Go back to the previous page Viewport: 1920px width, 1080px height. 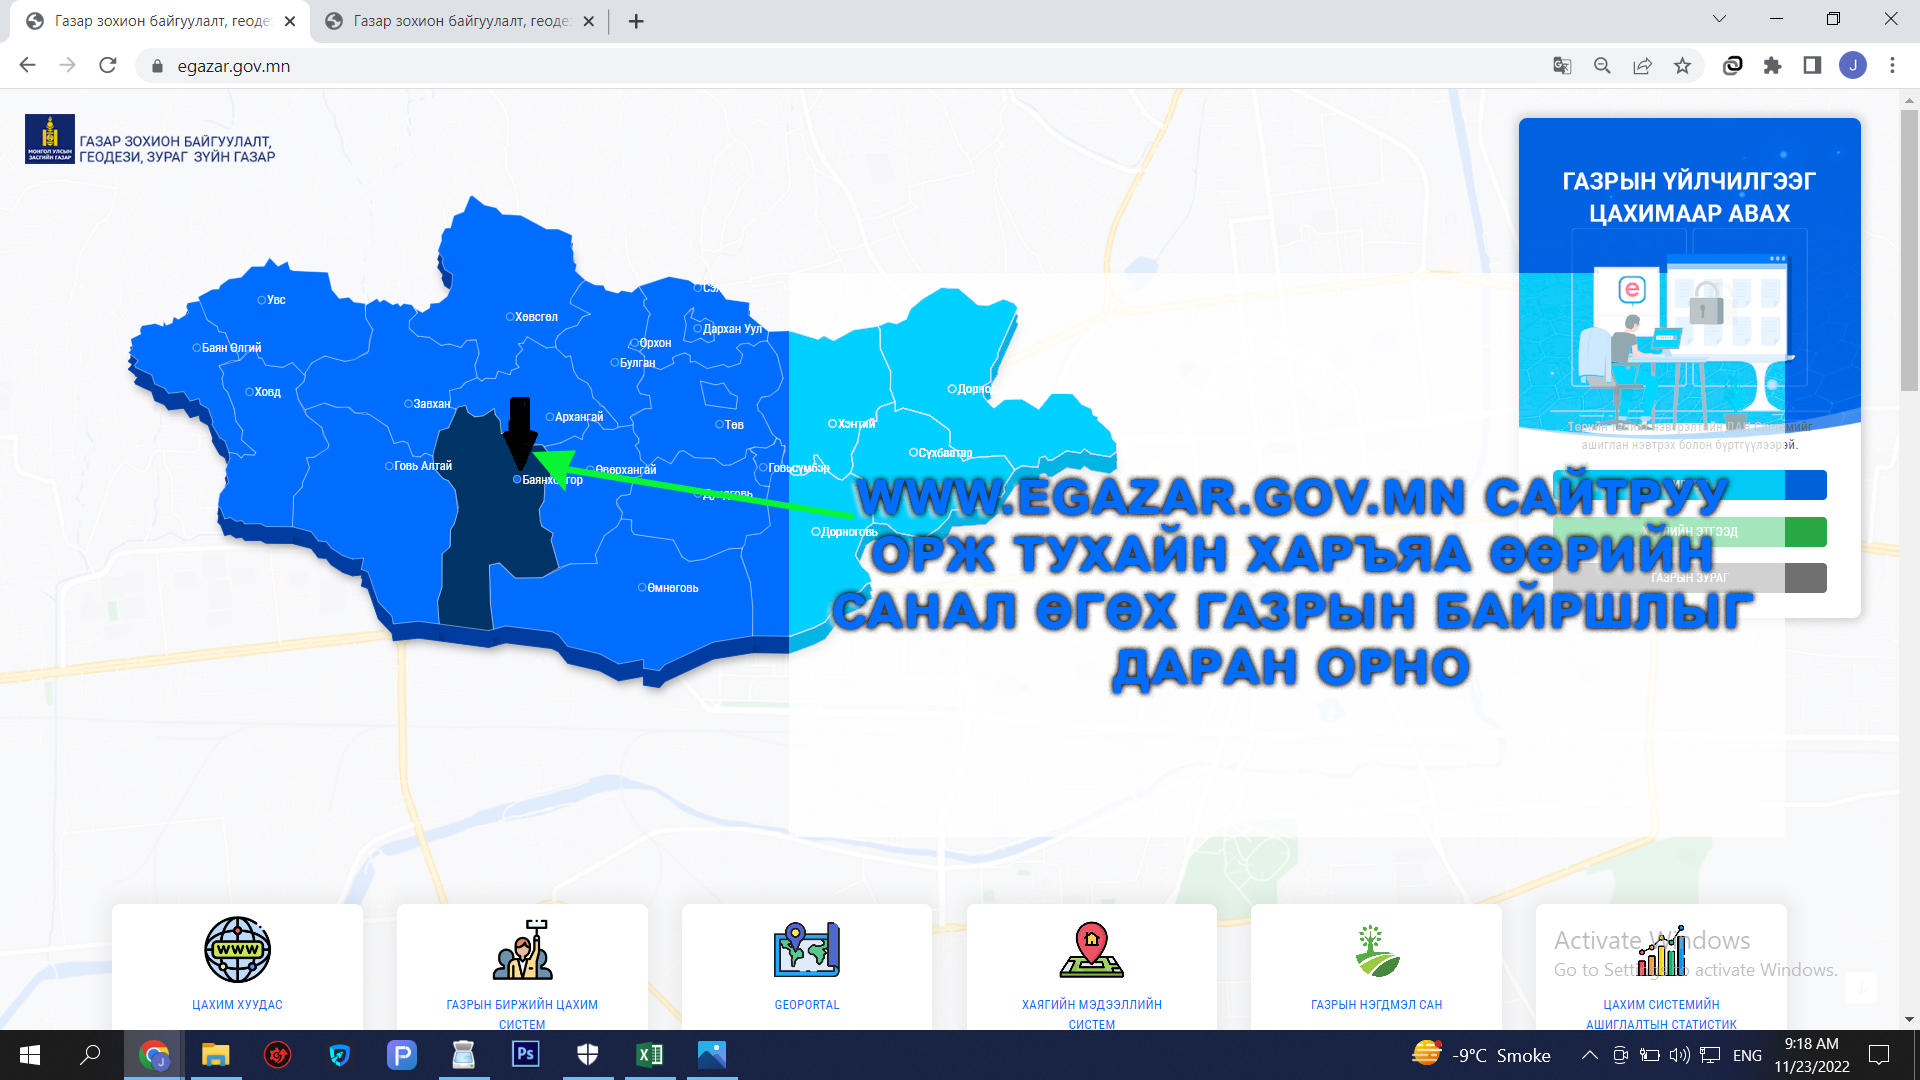pos(27,65)
